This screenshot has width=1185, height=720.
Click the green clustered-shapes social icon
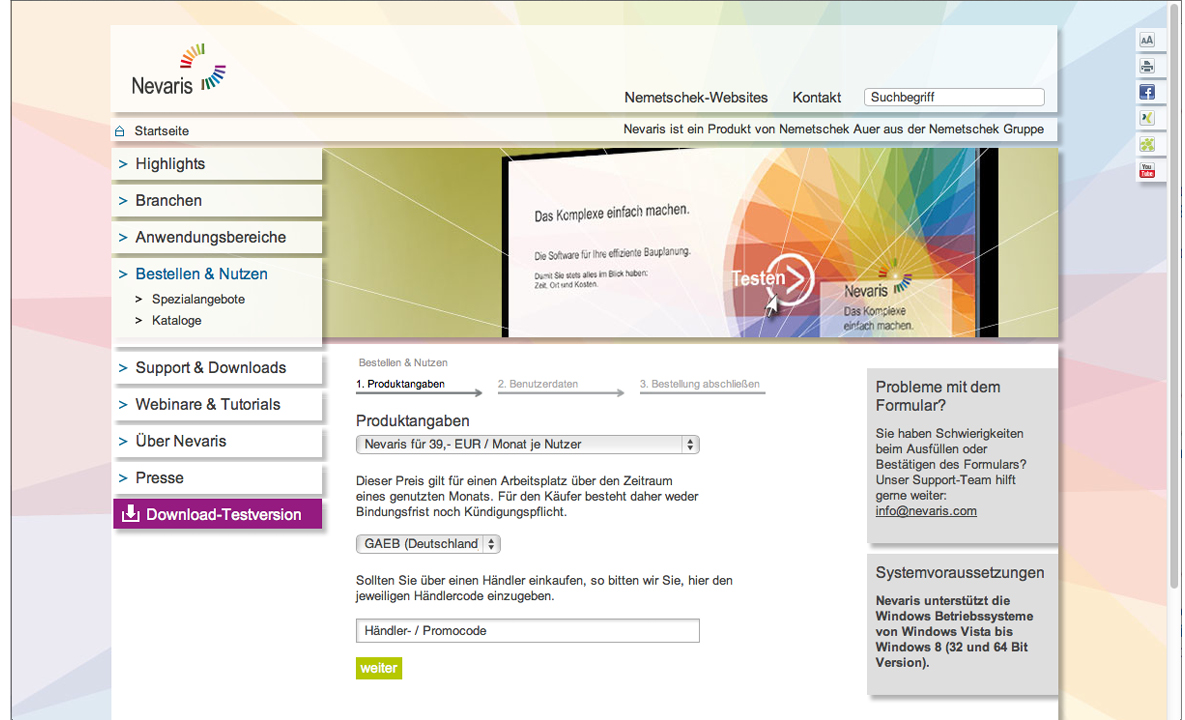[x=1146, y=144]
